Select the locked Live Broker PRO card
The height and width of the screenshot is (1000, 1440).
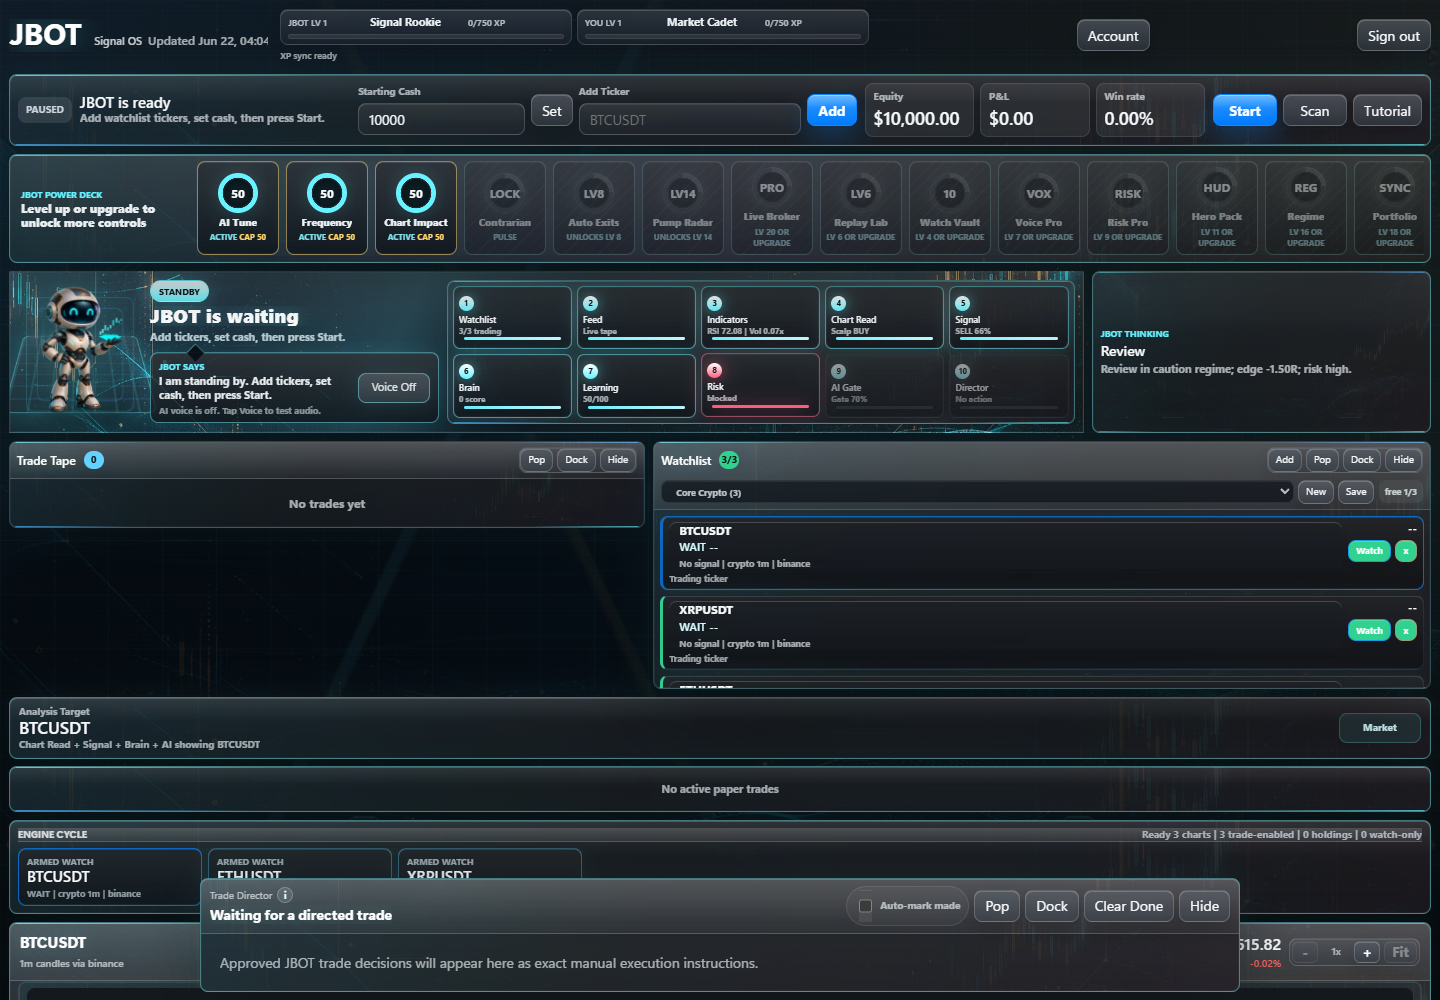coord(772,208)
